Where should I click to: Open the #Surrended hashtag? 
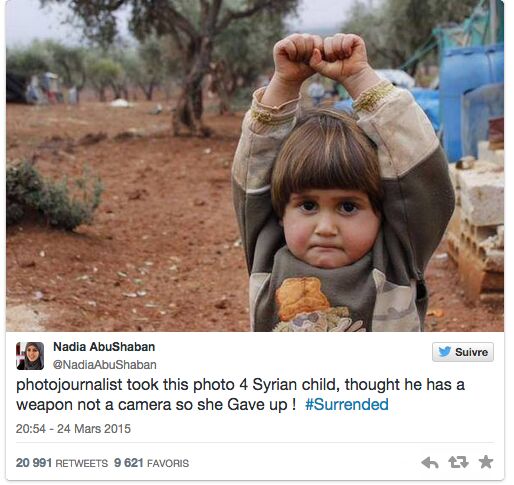click(x=347, y=404)
